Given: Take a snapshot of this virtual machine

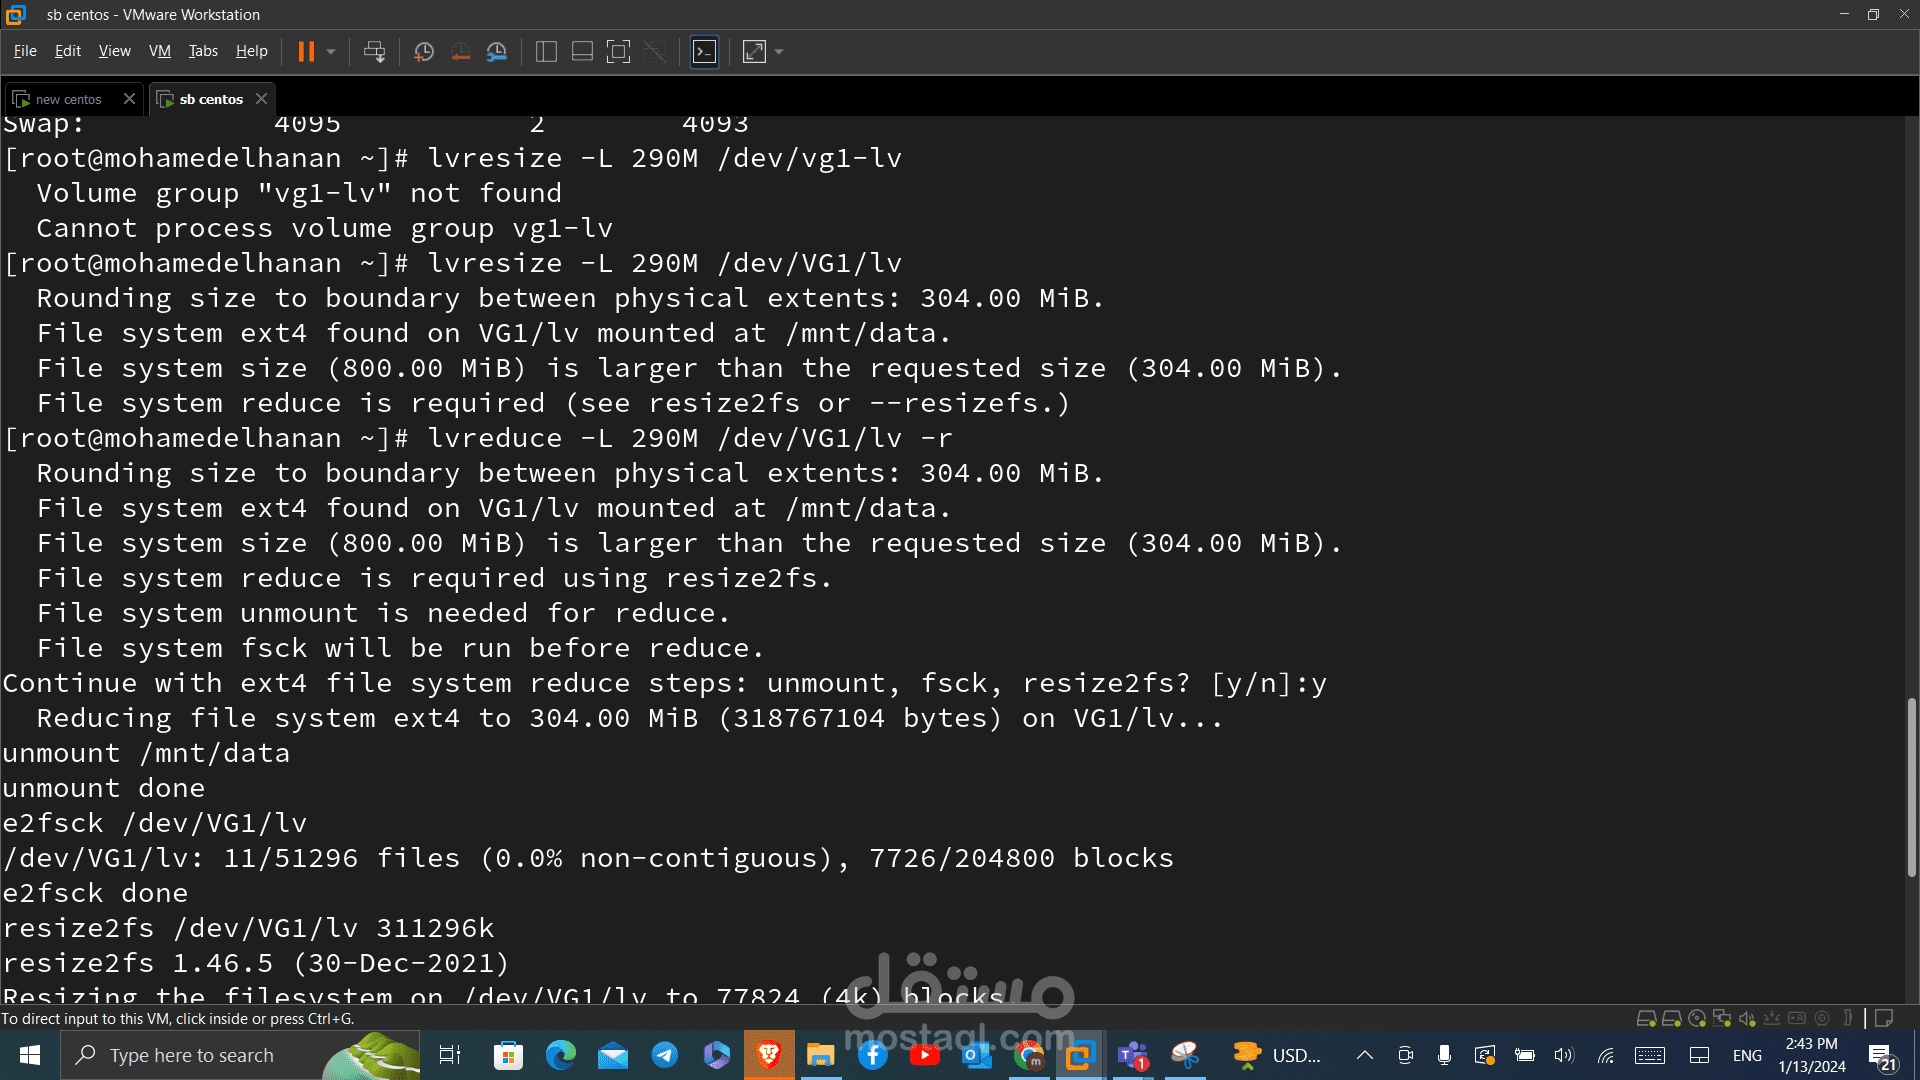Looking at the screenshot, I should pos(424,52).
